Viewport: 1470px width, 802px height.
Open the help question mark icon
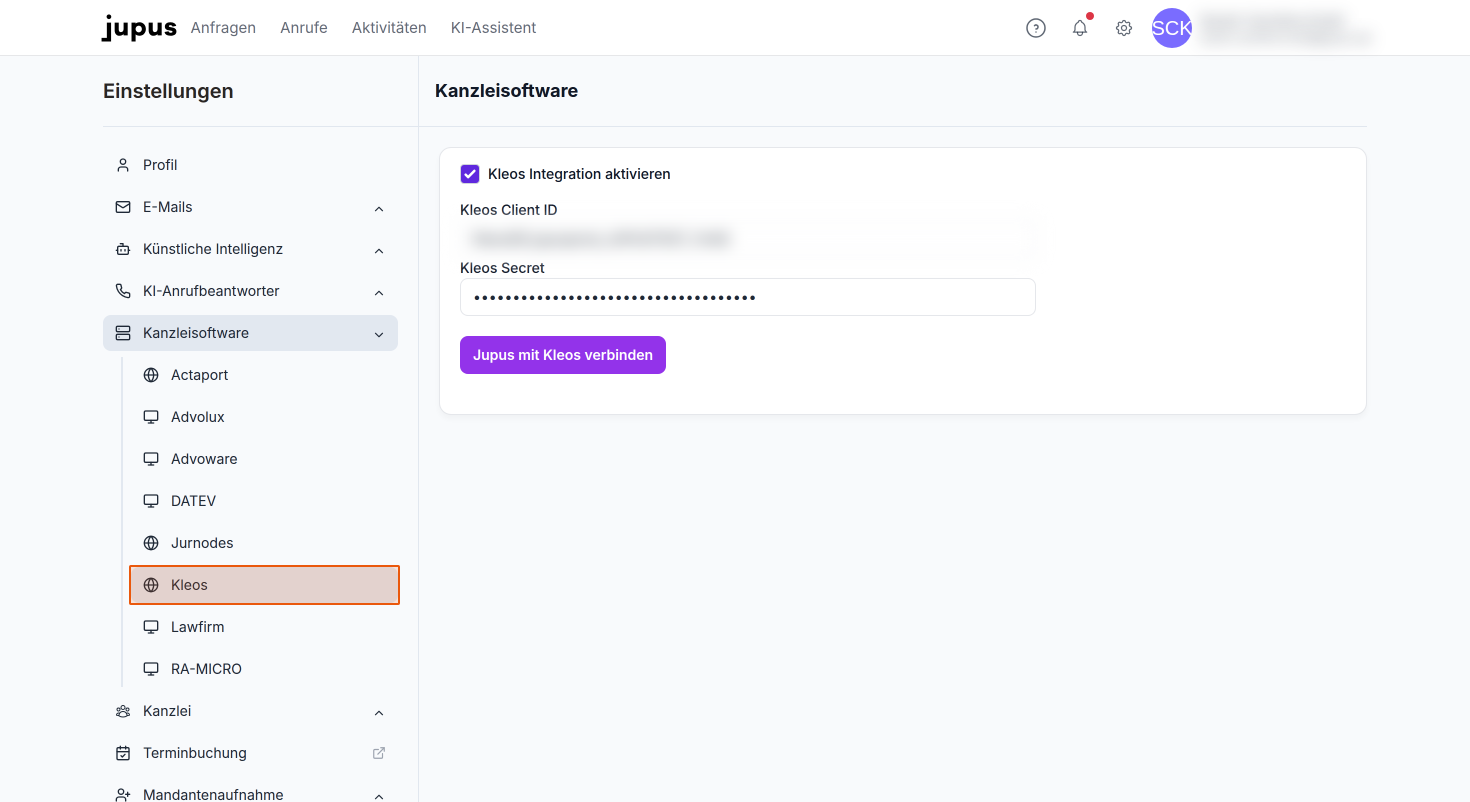click(1036, 28)
